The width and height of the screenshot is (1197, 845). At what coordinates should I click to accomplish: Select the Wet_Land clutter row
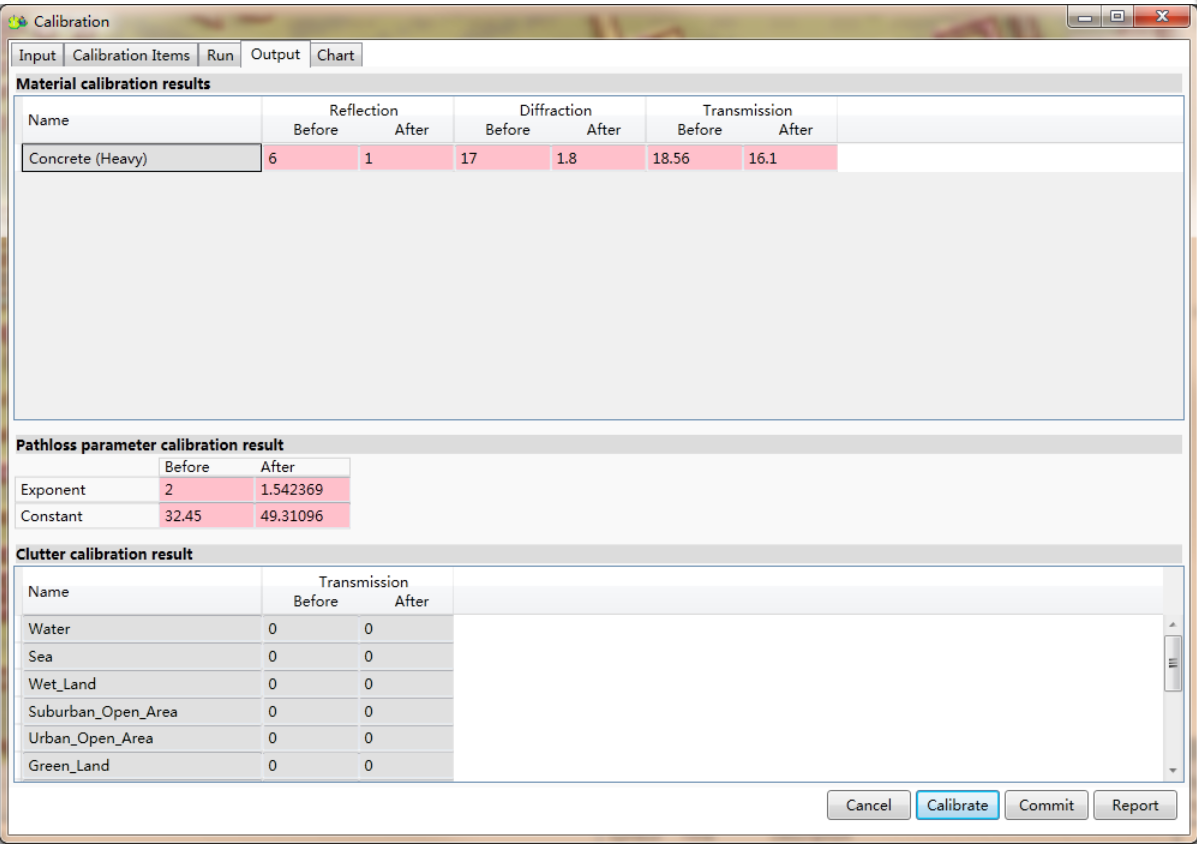click(141, 684)
